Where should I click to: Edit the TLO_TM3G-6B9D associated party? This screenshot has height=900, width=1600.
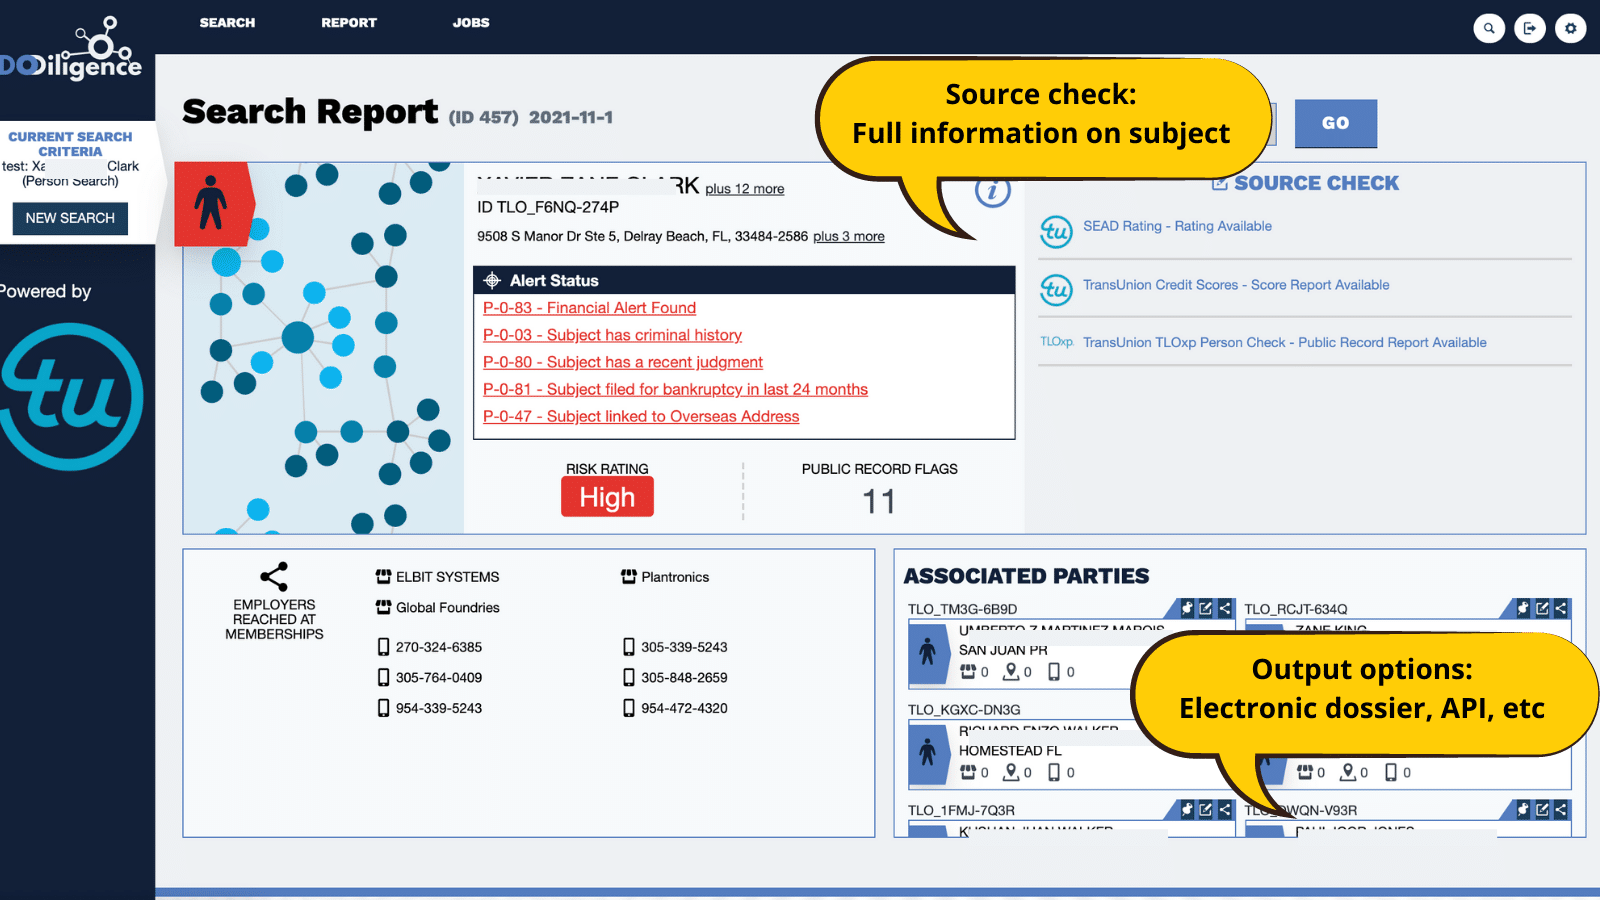click(1206, 608)
